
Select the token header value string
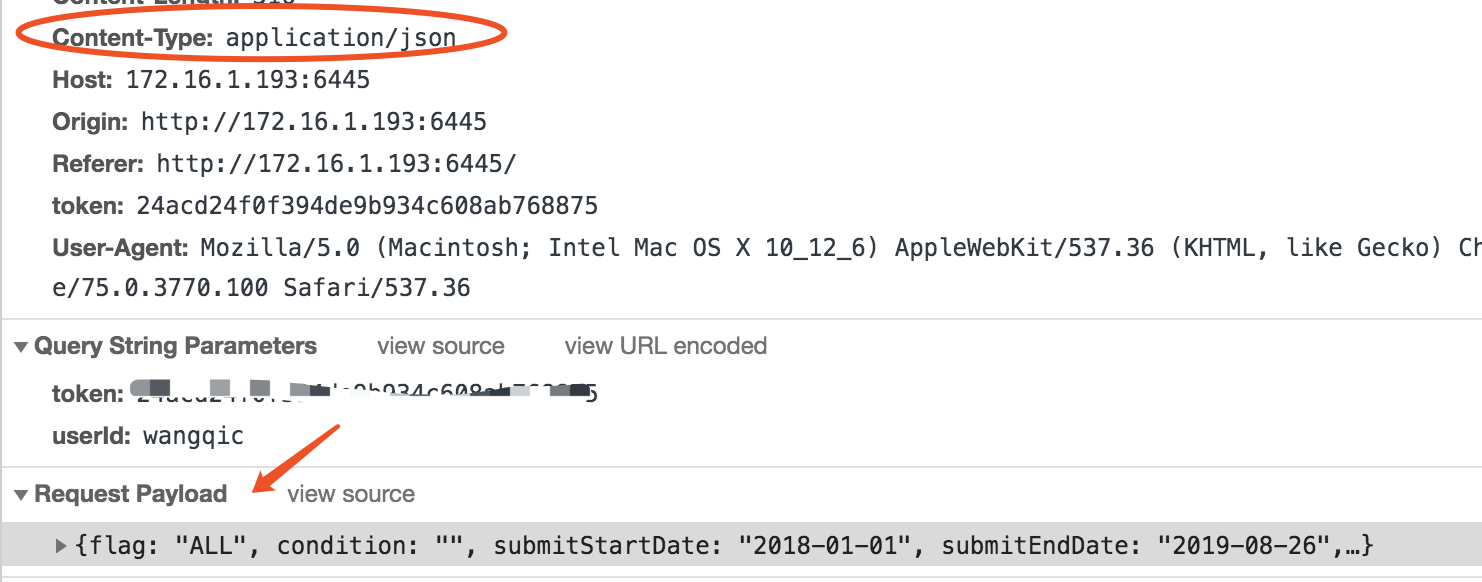(367, 206)
